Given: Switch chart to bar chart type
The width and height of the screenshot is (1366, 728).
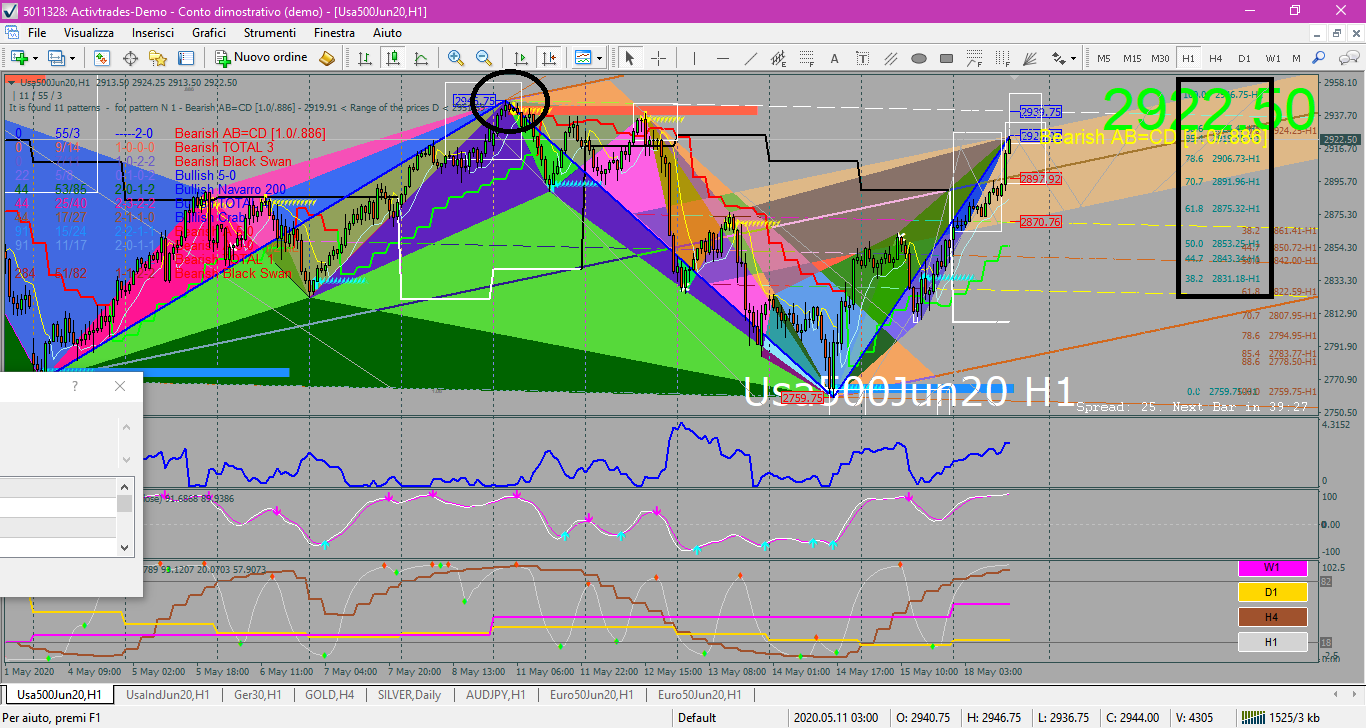Looking at the screenshot, I should tap(365, 58).
